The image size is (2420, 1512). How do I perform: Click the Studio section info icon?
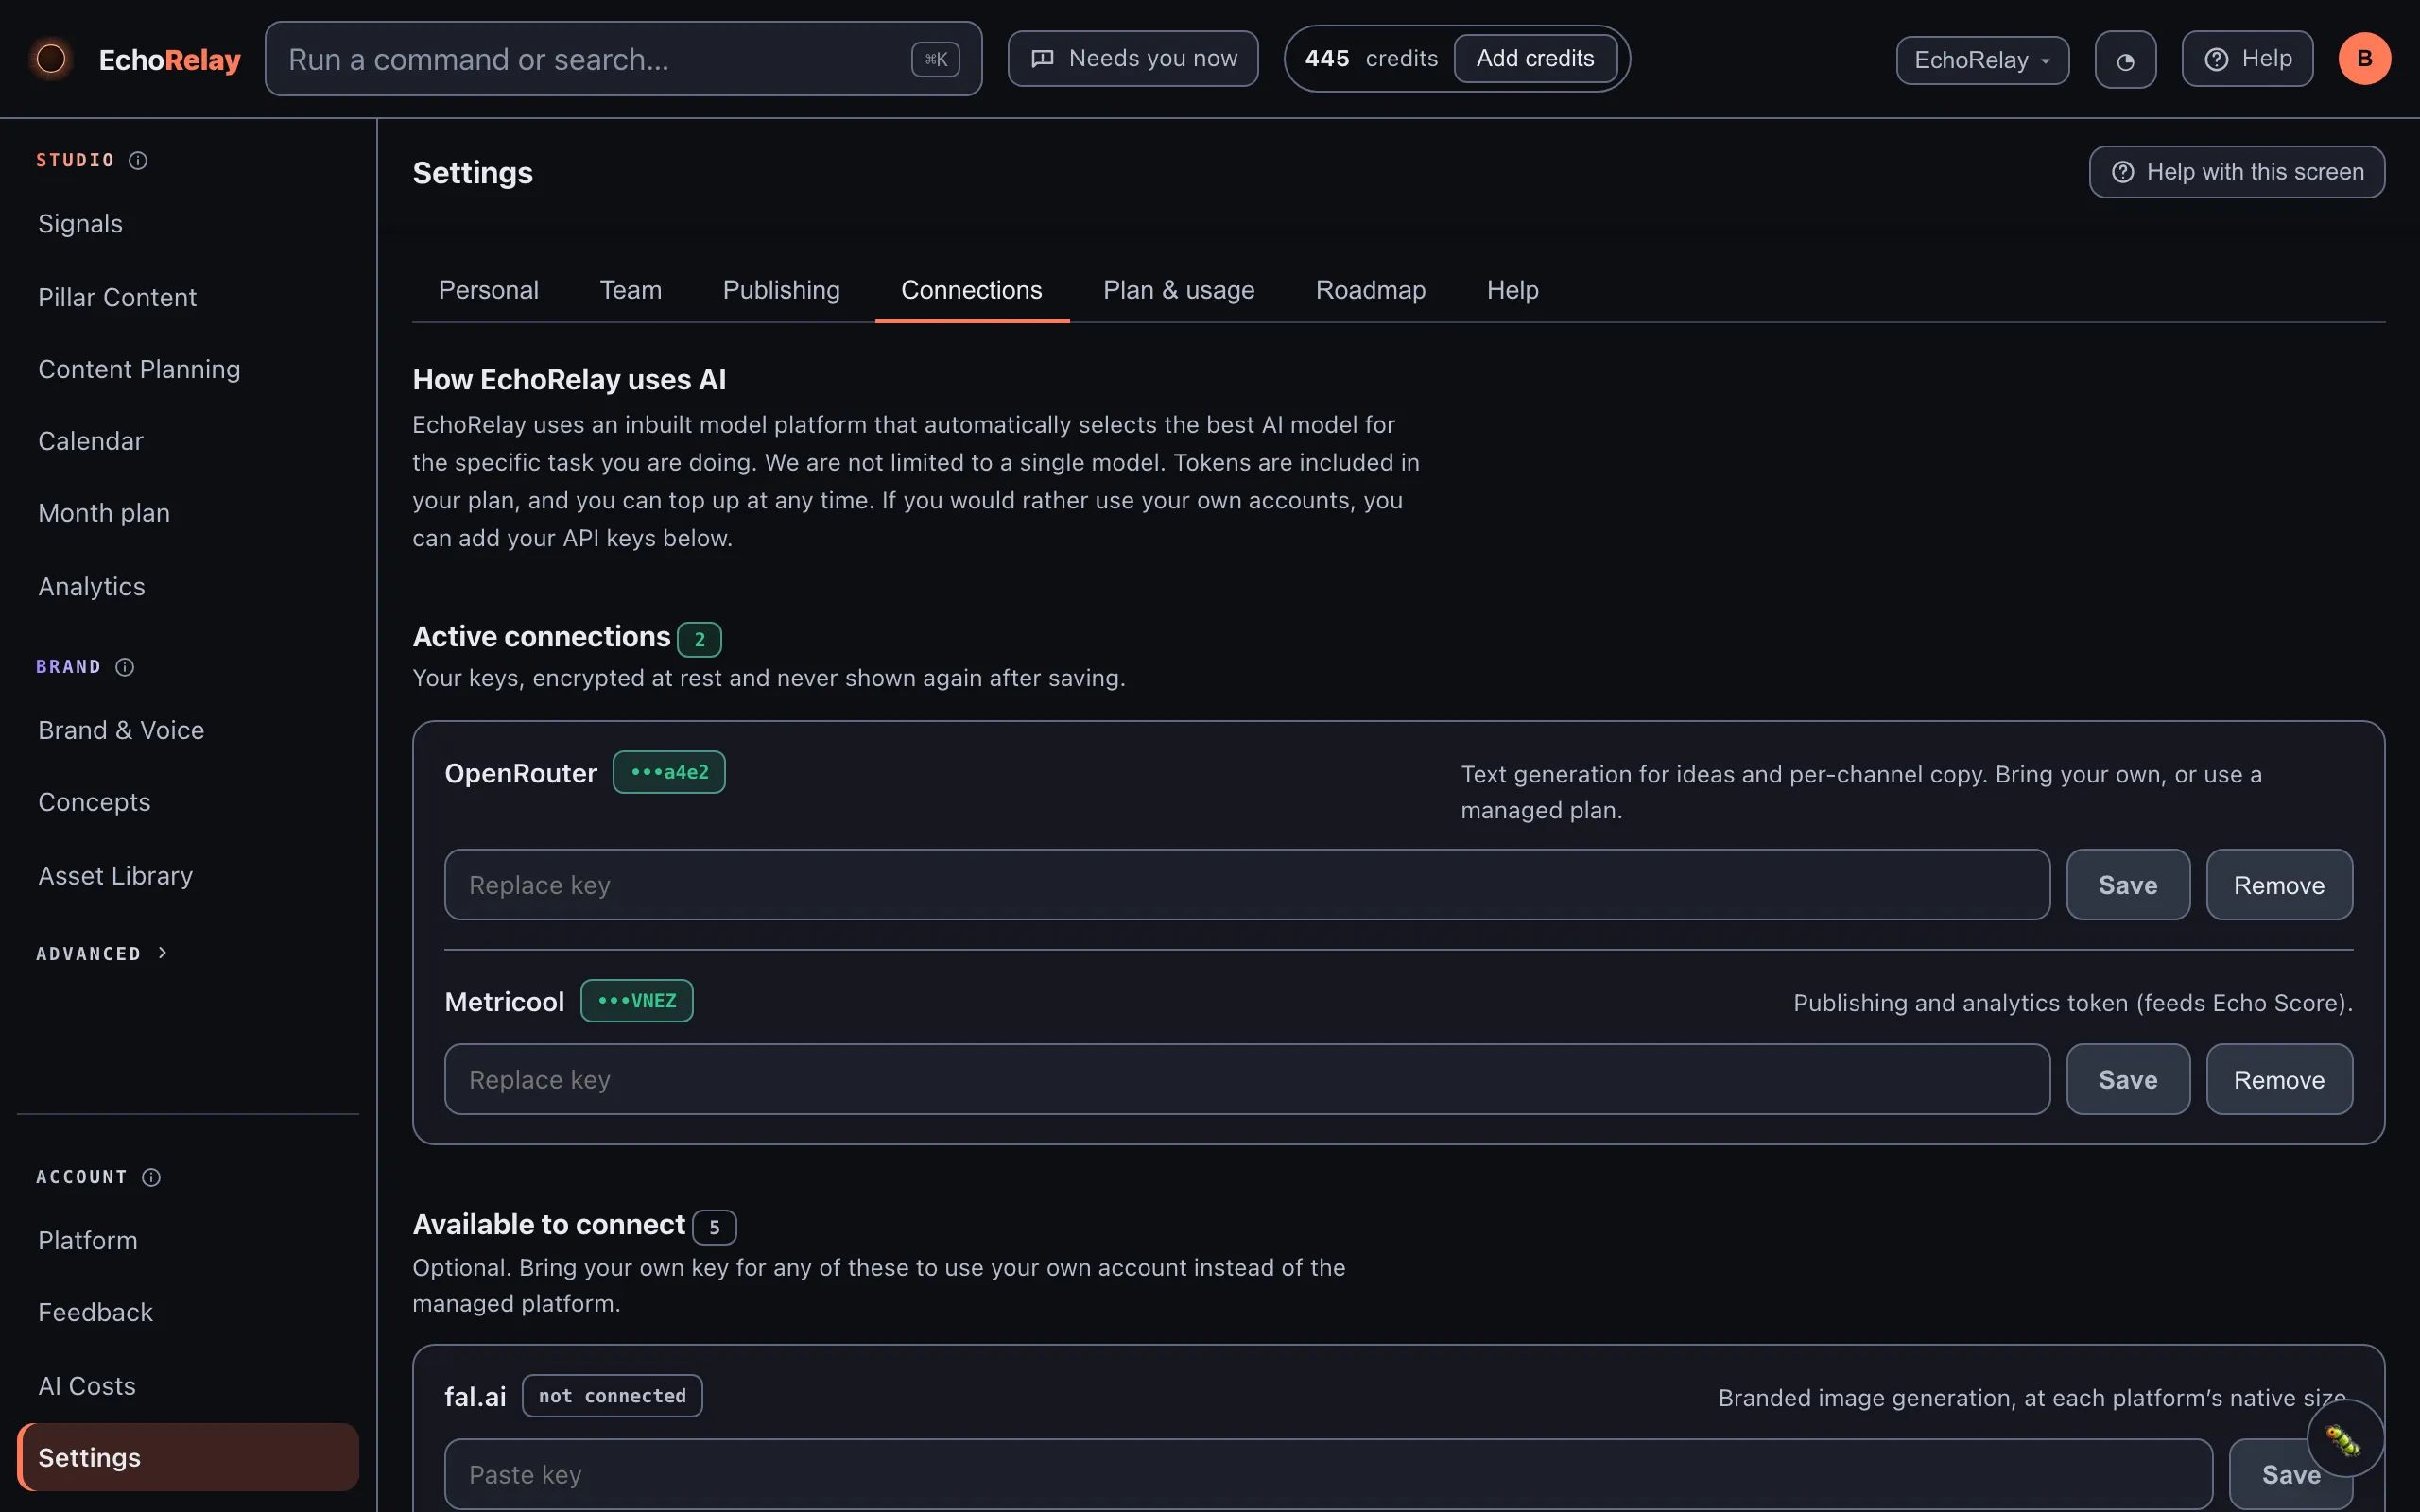pyautogui.click(x=138, y=160)
